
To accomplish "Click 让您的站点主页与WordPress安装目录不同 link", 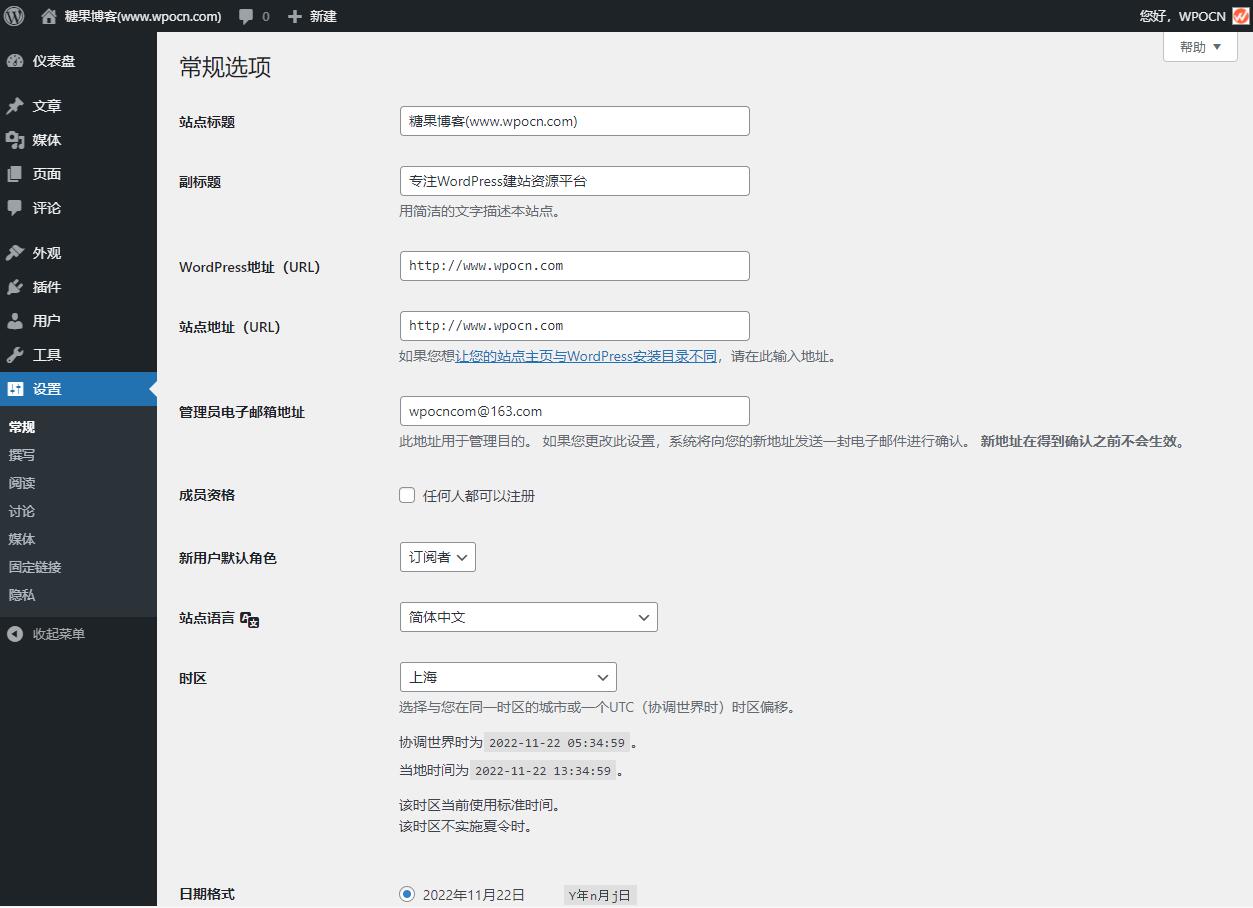I will [x=586, y=356].
